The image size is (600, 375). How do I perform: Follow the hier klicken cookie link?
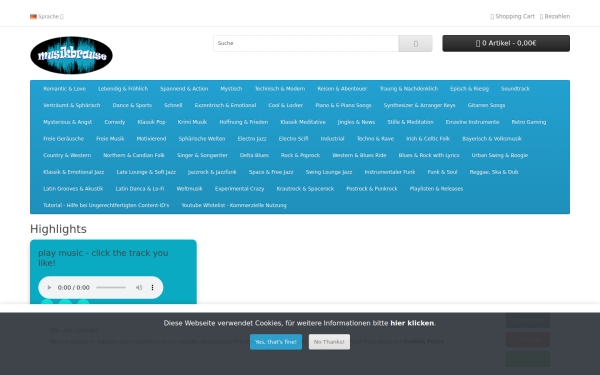pyautogui.click(x=412, y=323)
